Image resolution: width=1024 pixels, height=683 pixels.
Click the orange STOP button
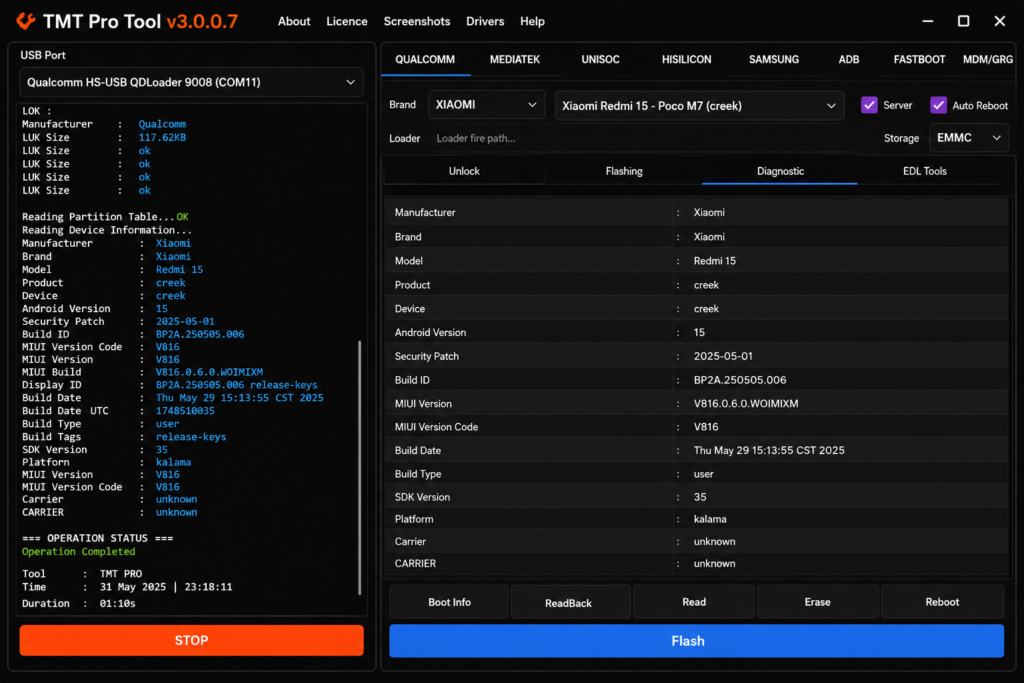tap(191, 640)
